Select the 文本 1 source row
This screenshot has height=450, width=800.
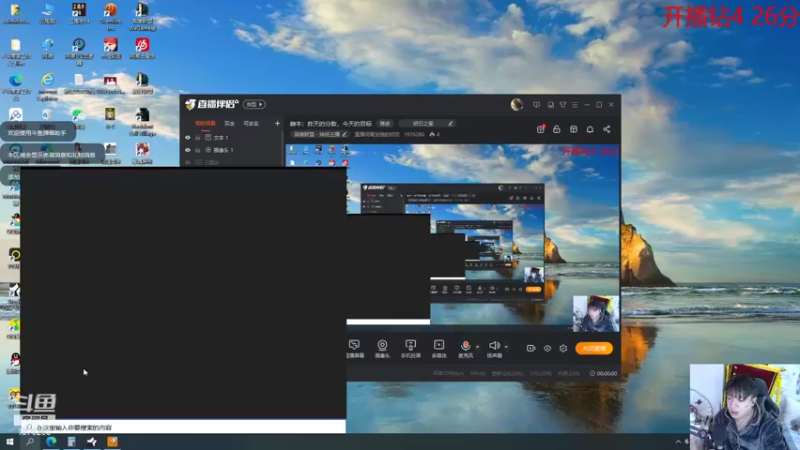click(x=232, y=138)
